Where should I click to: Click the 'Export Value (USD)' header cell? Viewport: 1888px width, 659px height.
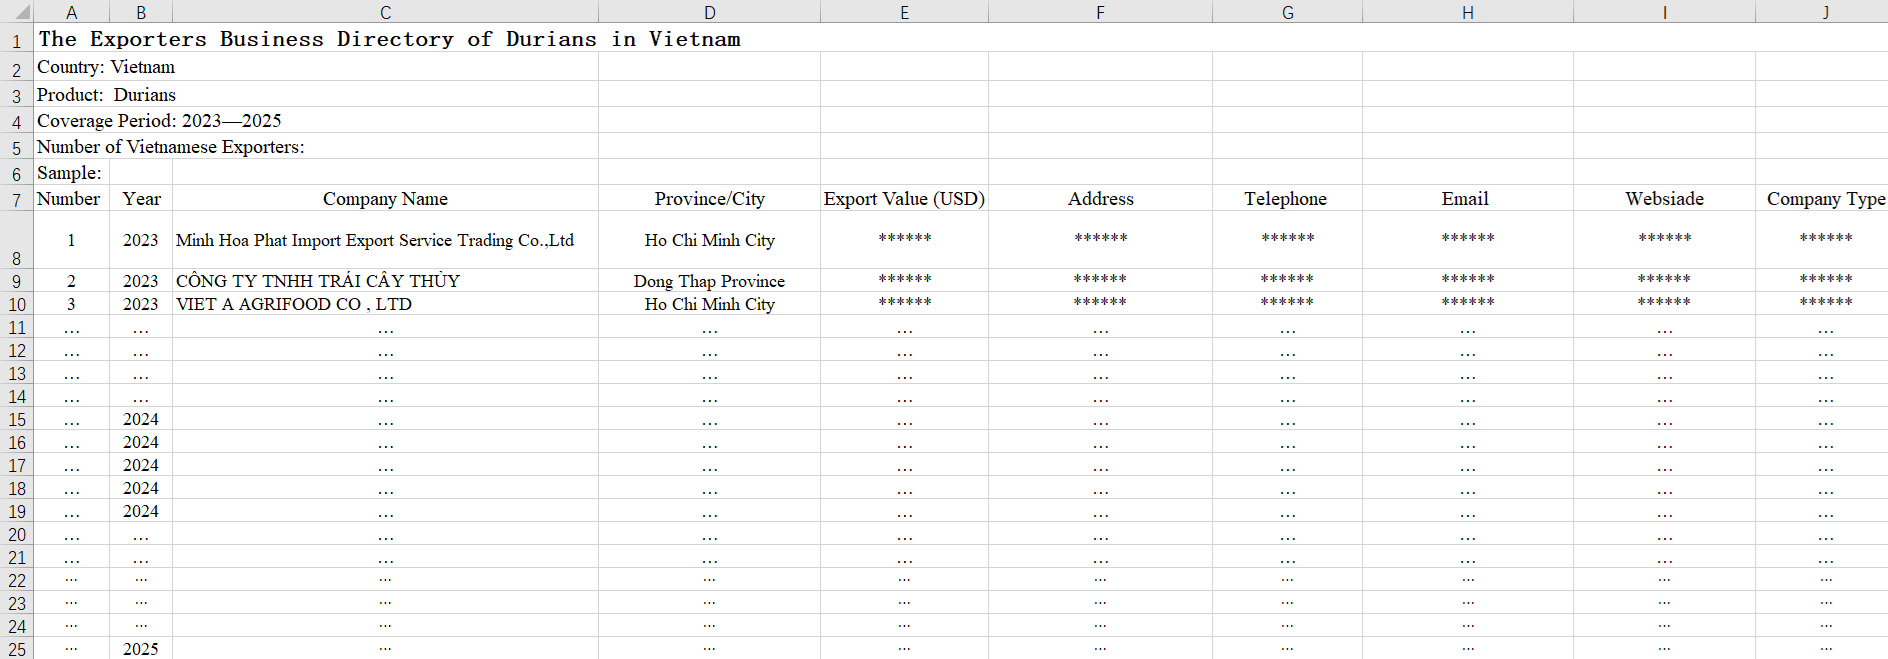904,199
